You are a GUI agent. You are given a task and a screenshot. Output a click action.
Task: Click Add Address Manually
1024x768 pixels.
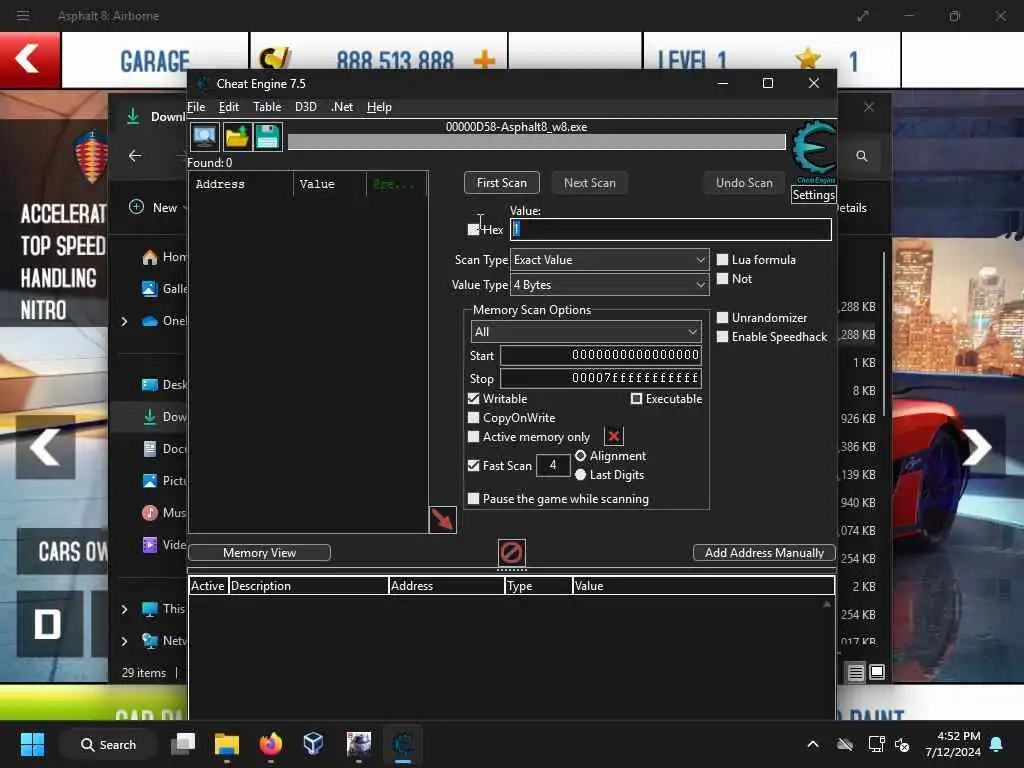click(764, 552)
